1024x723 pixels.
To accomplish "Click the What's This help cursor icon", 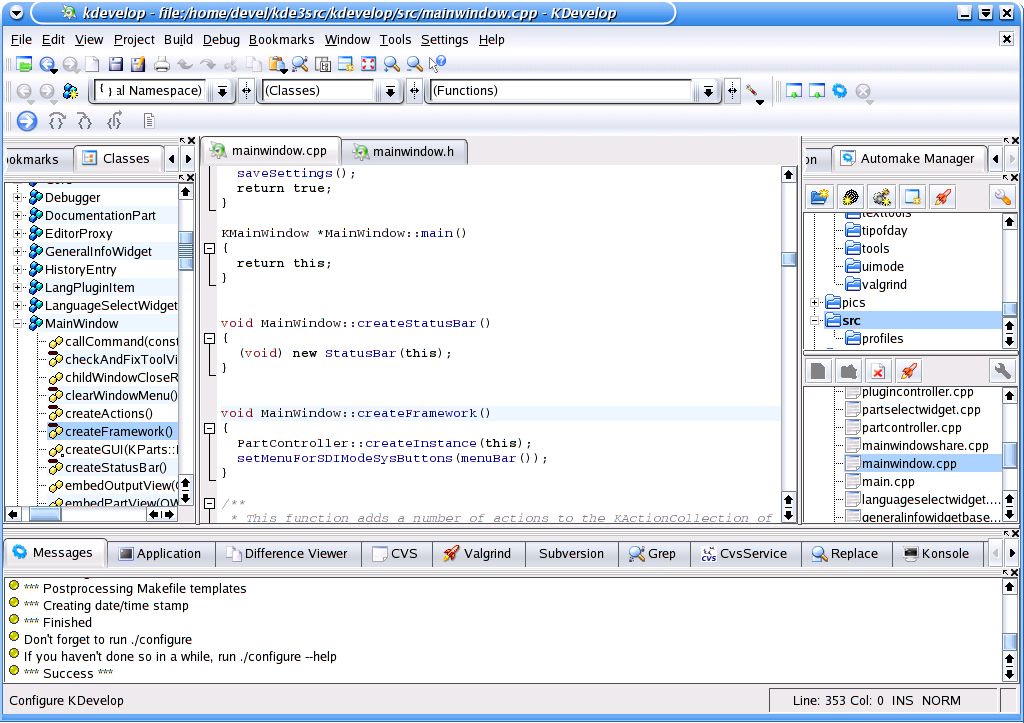I will tap(437, 64).
